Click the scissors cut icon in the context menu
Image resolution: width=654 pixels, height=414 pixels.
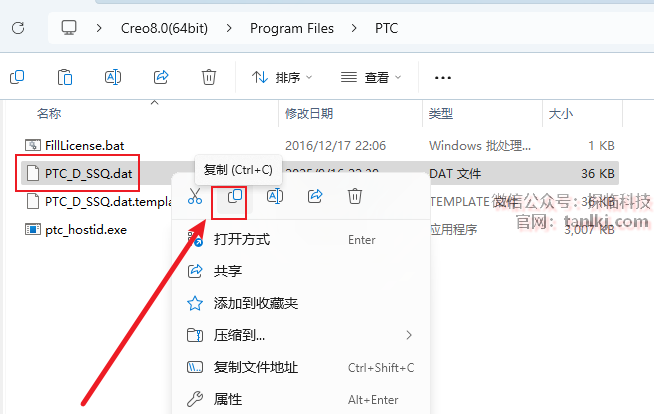click(x=195, y=196)
